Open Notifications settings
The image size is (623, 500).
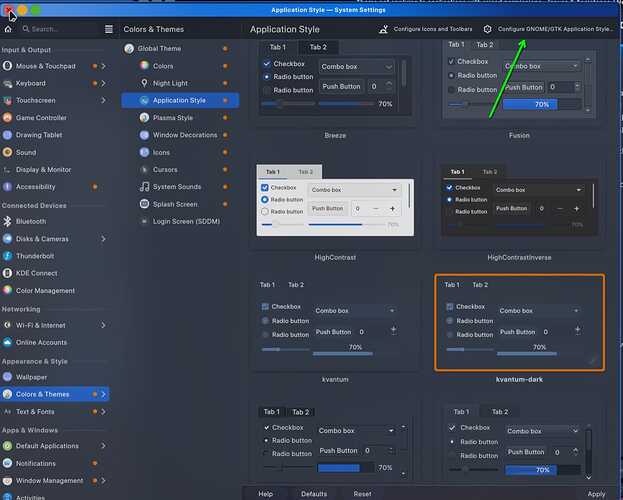point(54,463)
